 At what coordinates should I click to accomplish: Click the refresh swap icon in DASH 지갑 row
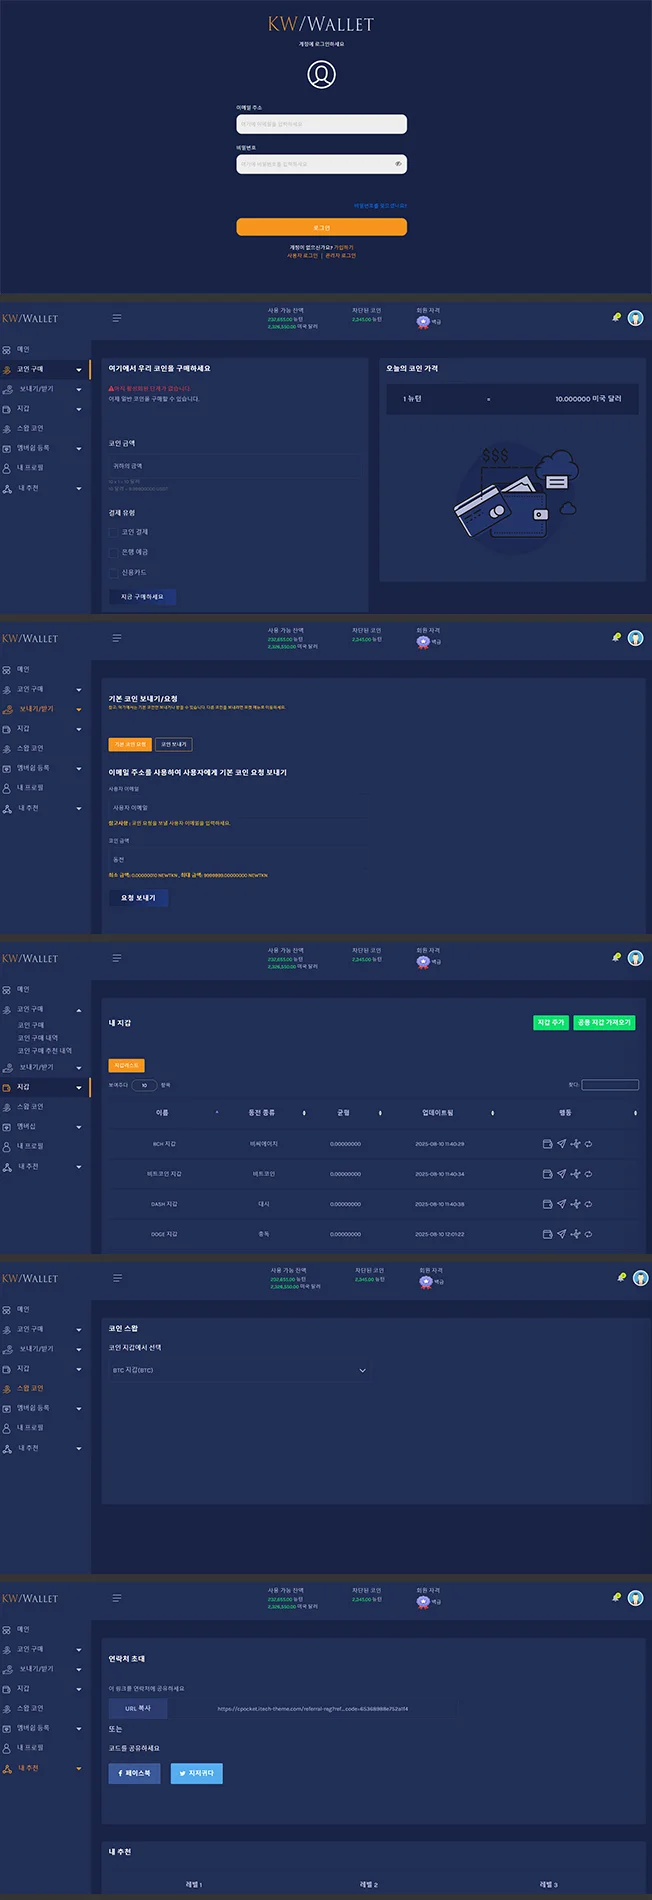(x=588, y=1204)
